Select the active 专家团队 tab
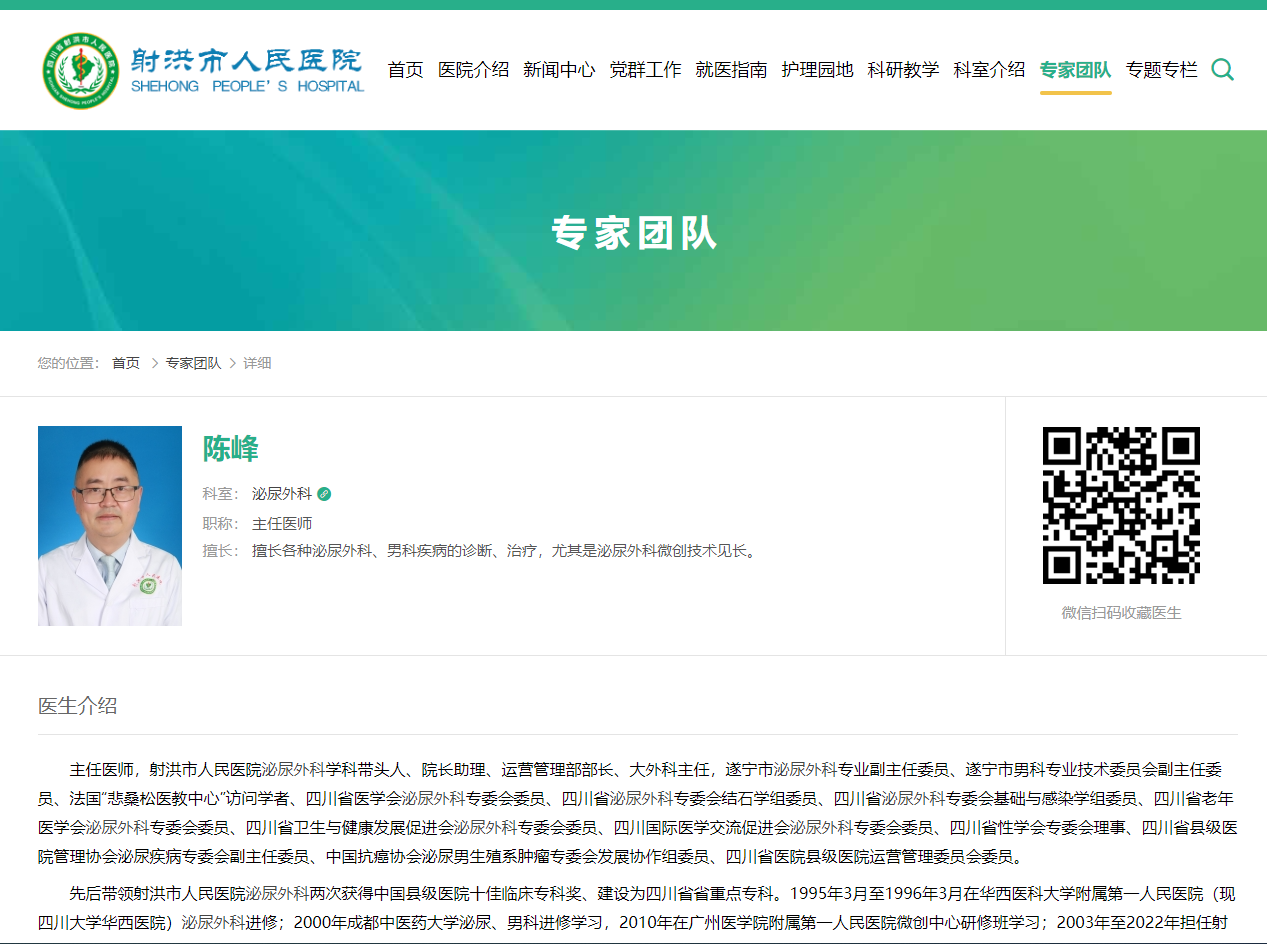1267x944 pixels. (1075, 70)
